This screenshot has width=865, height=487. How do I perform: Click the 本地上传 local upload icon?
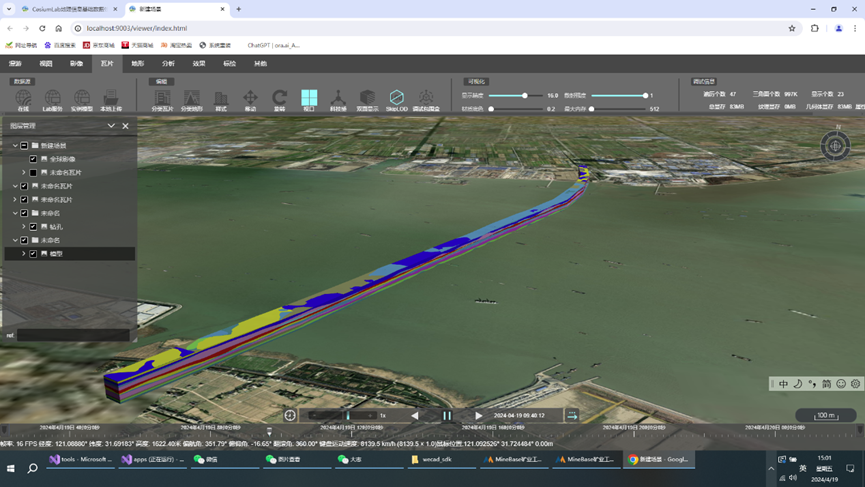point(111,98)
